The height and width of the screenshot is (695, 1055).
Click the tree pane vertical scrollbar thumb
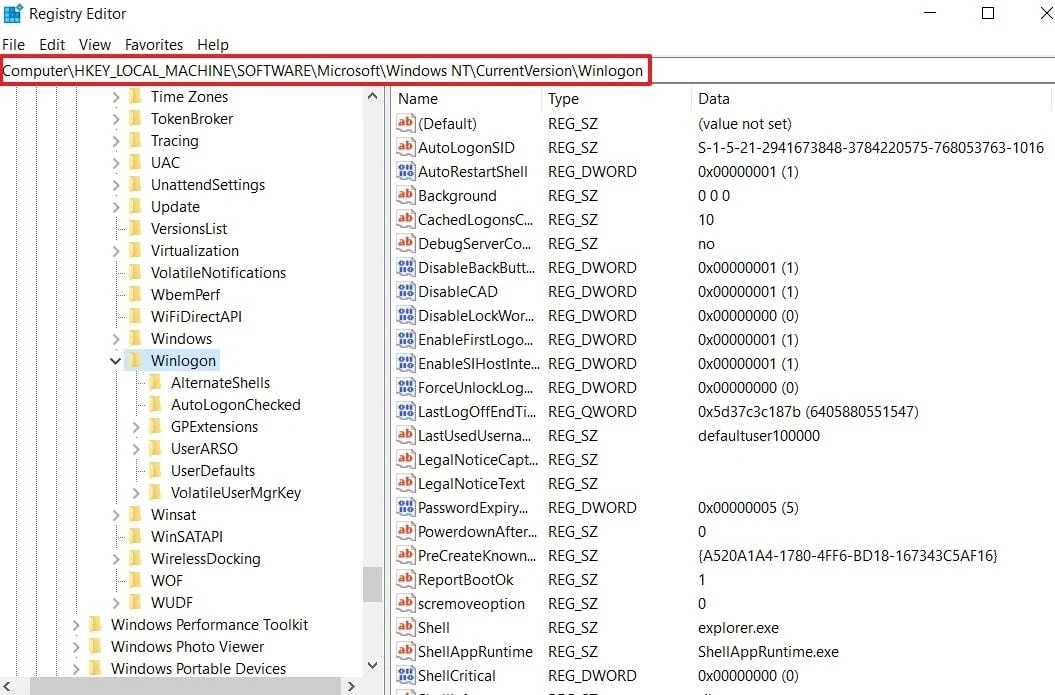click(x=372, y=584)
